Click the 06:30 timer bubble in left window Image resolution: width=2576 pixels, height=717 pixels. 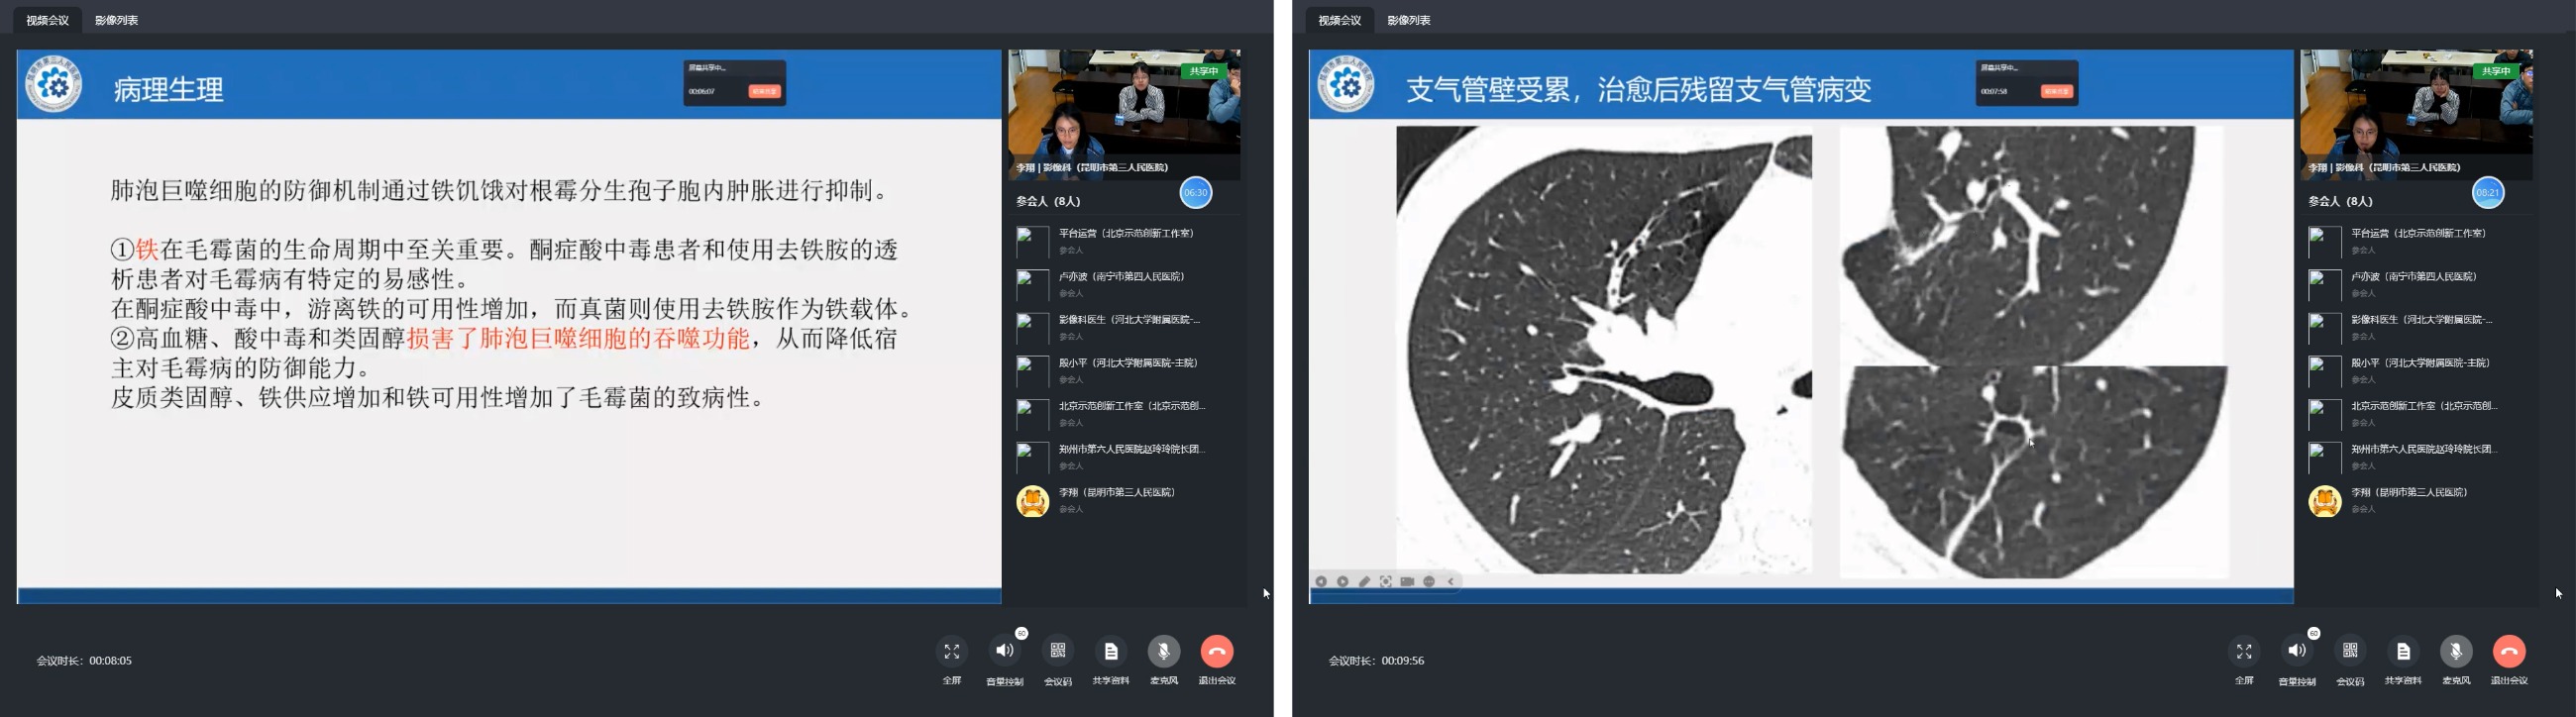(x=1196, y=193)
